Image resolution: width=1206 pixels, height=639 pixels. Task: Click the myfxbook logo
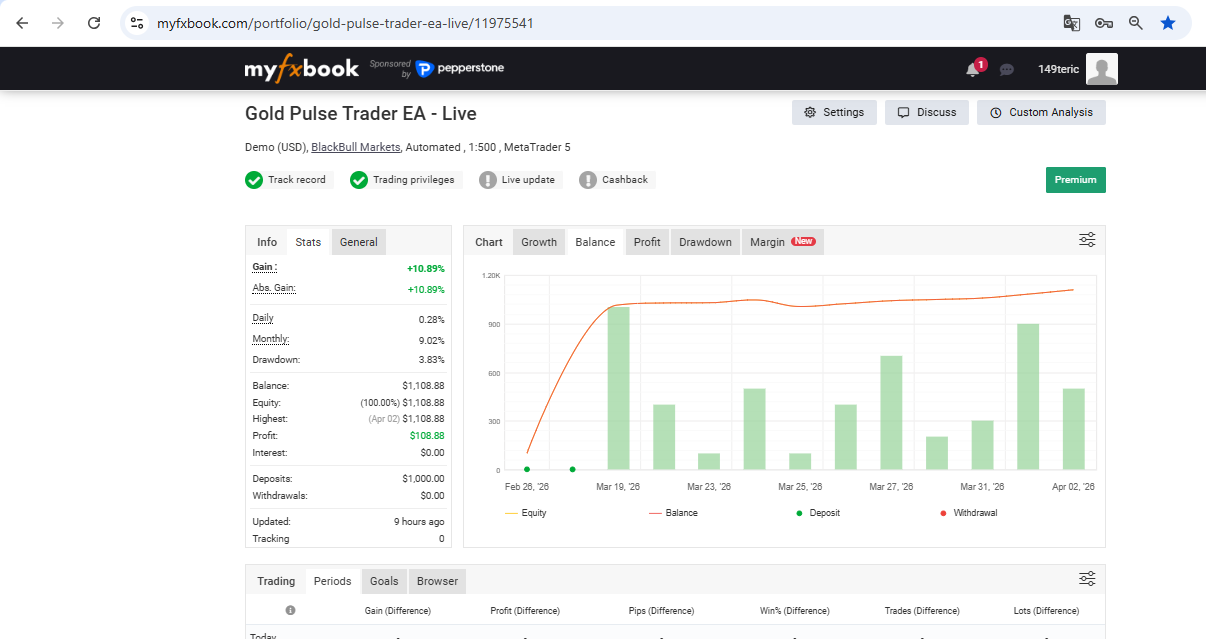coord(301,69)
